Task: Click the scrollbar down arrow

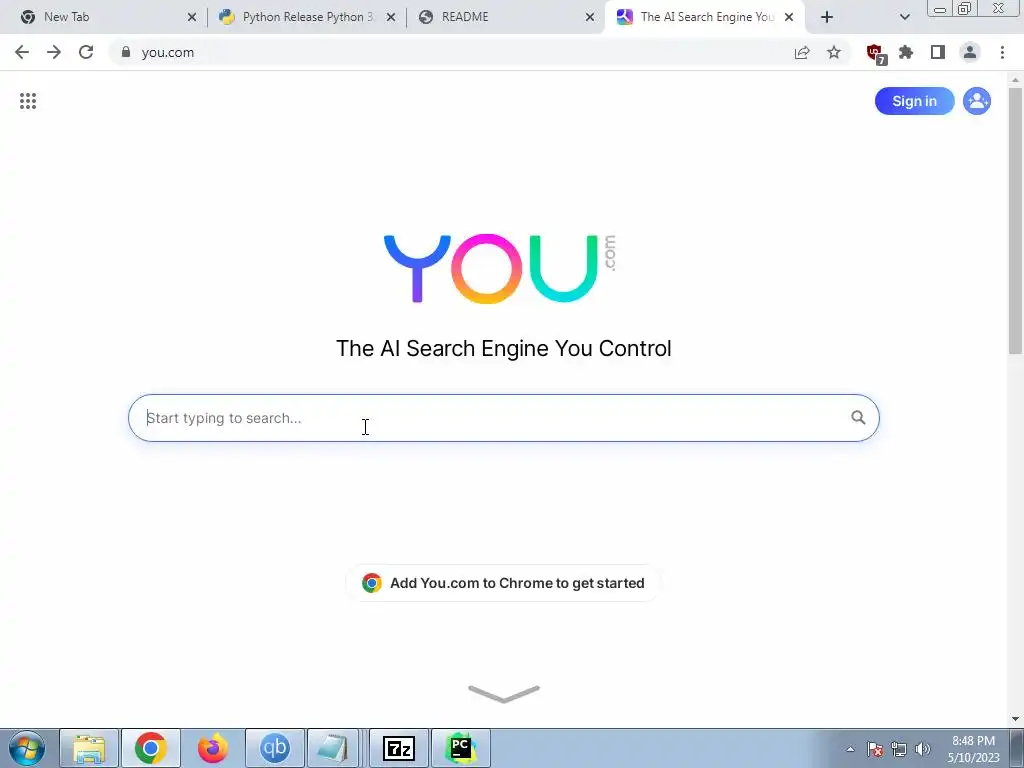Action: (x=1015, y=719)
